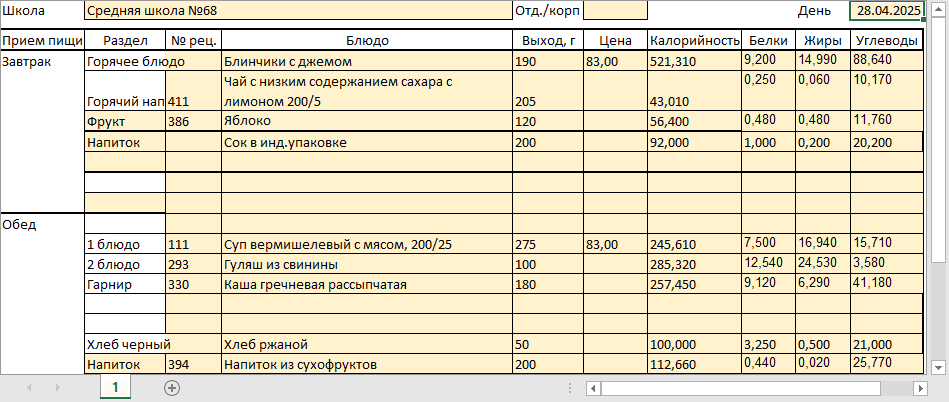Select carbs value 21,000
This screenshot has height=402, width=949.
tap(887, 344)
